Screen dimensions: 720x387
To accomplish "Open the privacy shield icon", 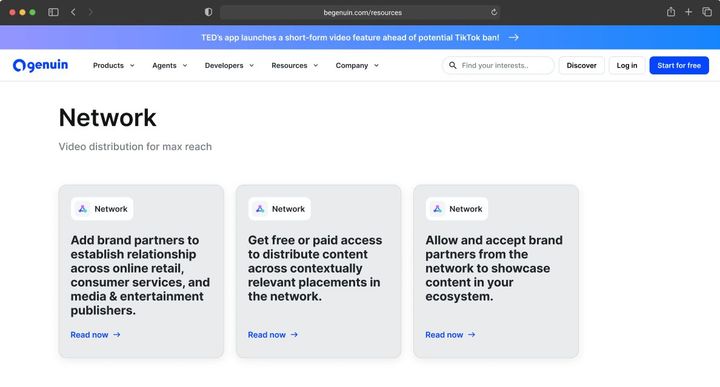I will coord(208,12).
